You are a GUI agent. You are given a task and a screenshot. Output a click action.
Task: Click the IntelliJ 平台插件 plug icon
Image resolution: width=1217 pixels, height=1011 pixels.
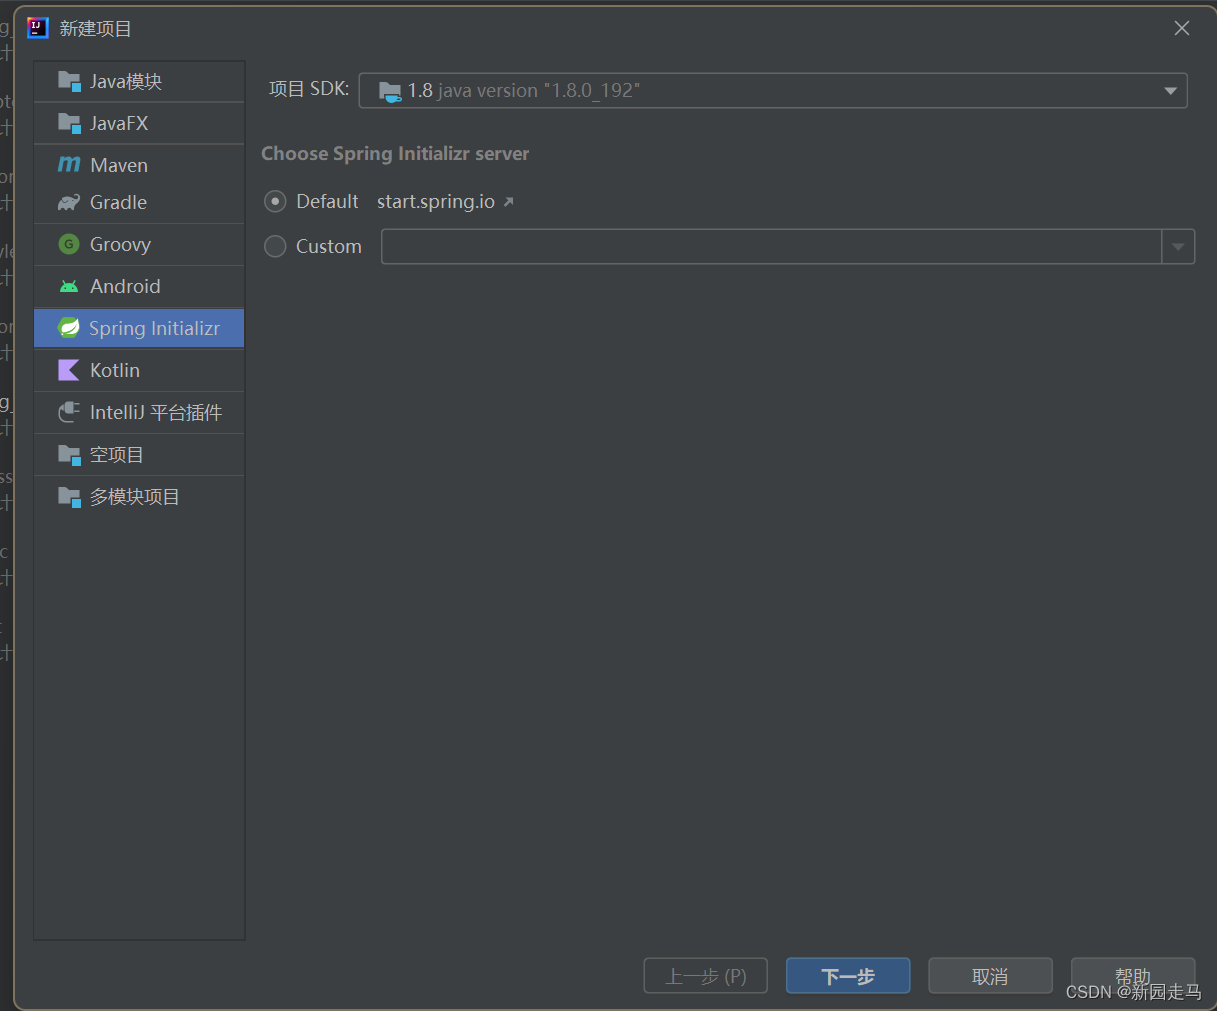tap(69, 412)
